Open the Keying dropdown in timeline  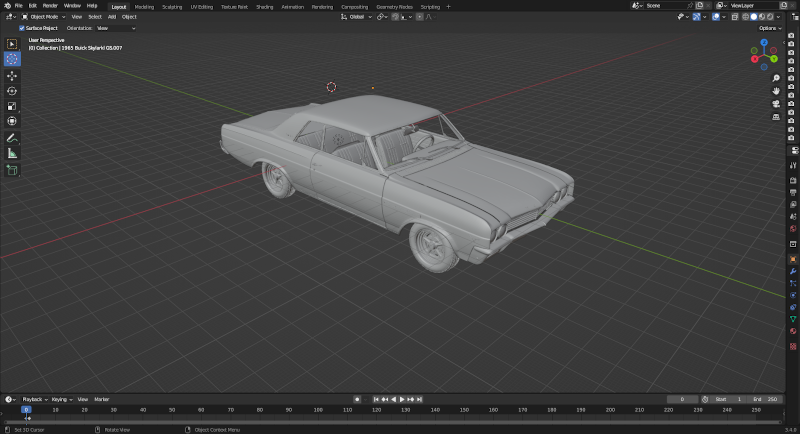tap(62, 399)
